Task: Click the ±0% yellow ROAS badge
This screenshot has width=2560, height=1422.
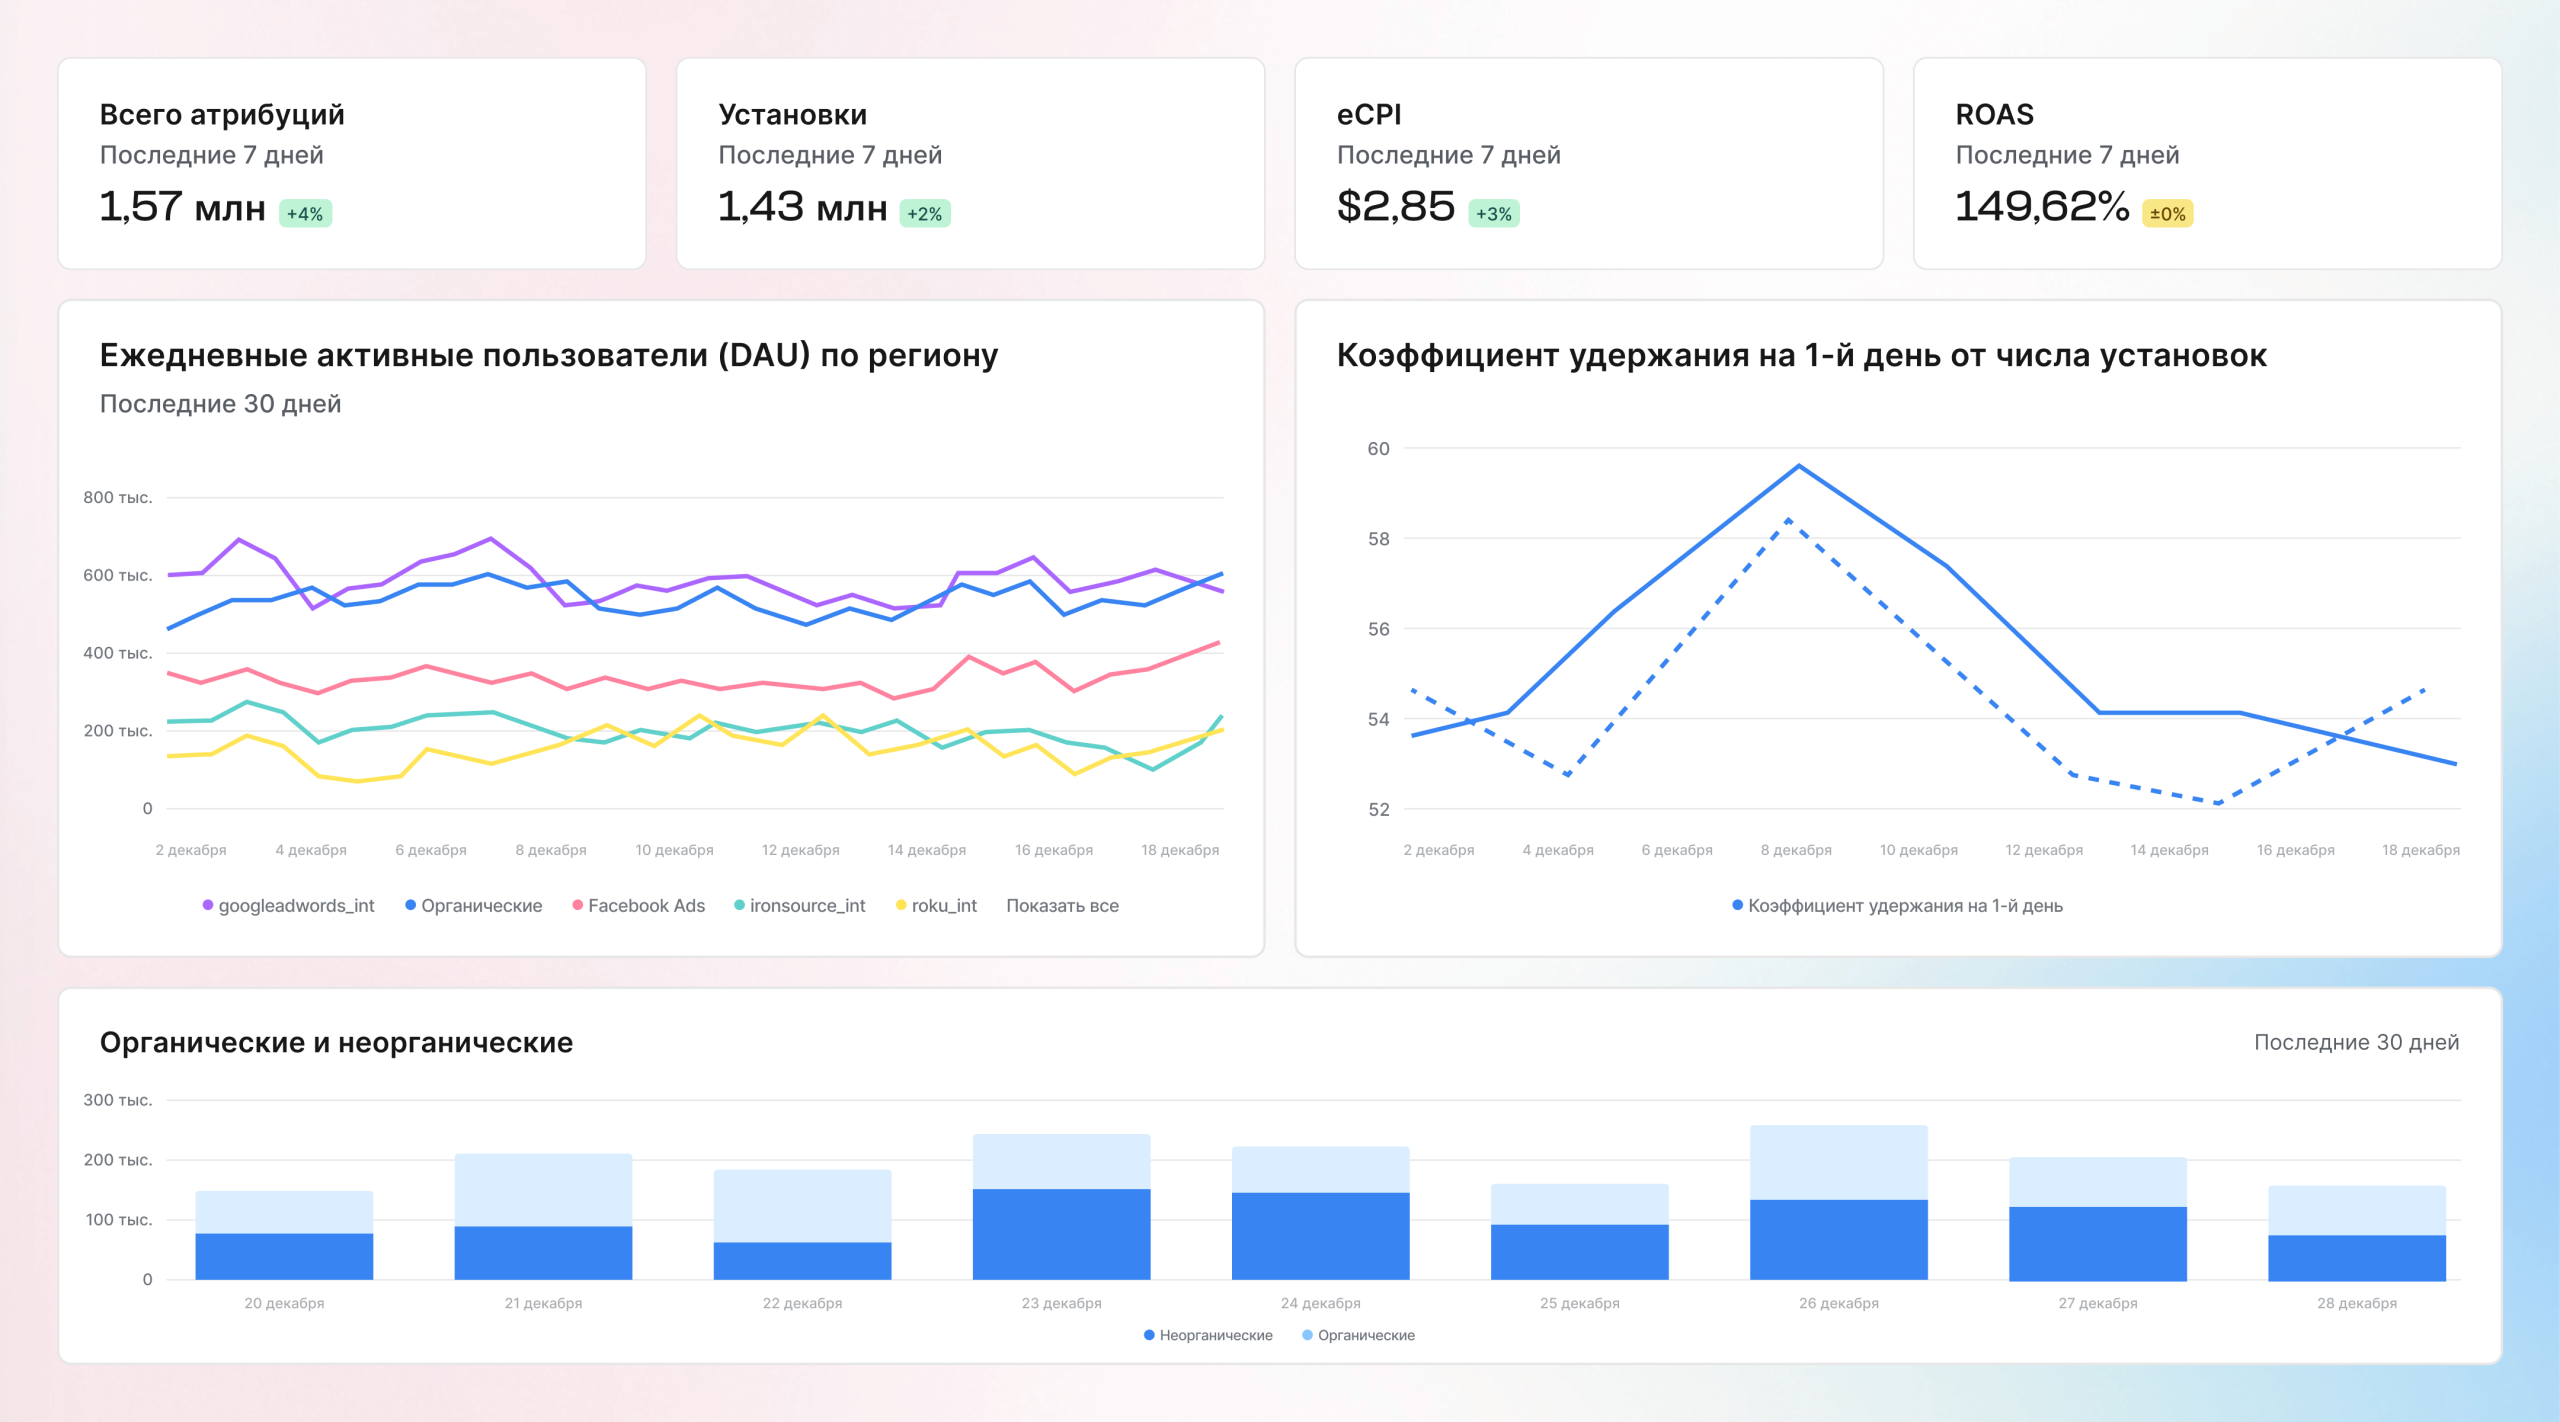Action: [x=2167, y=214]
